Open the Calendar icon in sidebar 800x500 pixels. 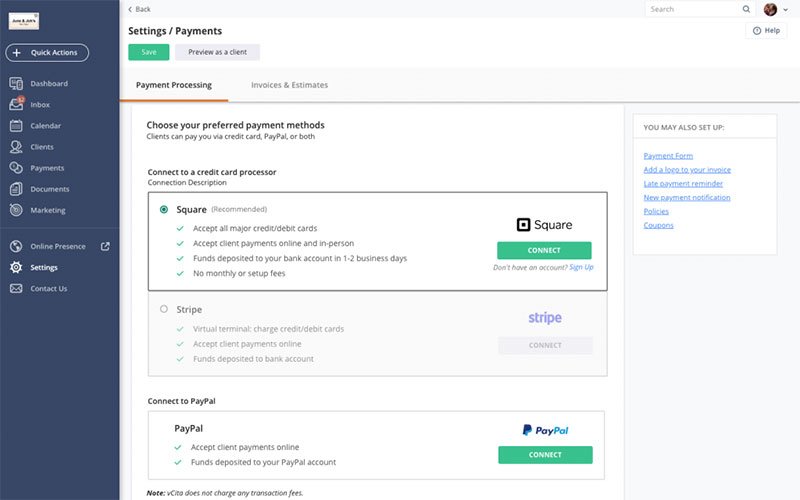tap(16, 126)
